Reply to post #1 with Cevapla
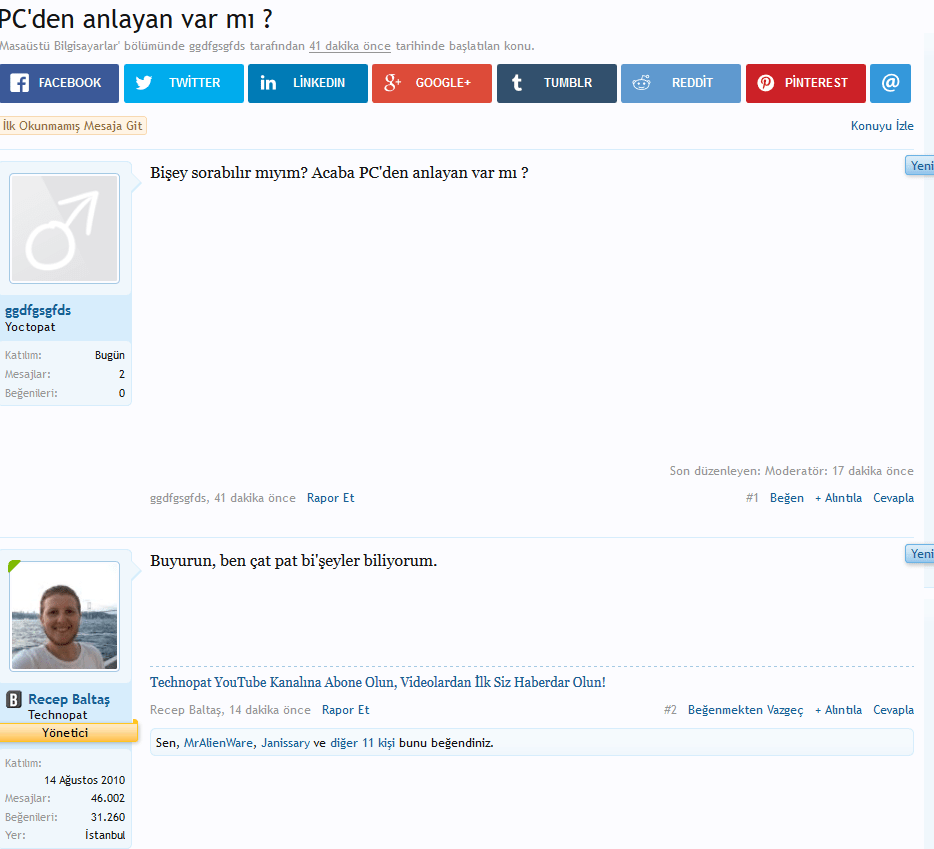 [893, 498]
